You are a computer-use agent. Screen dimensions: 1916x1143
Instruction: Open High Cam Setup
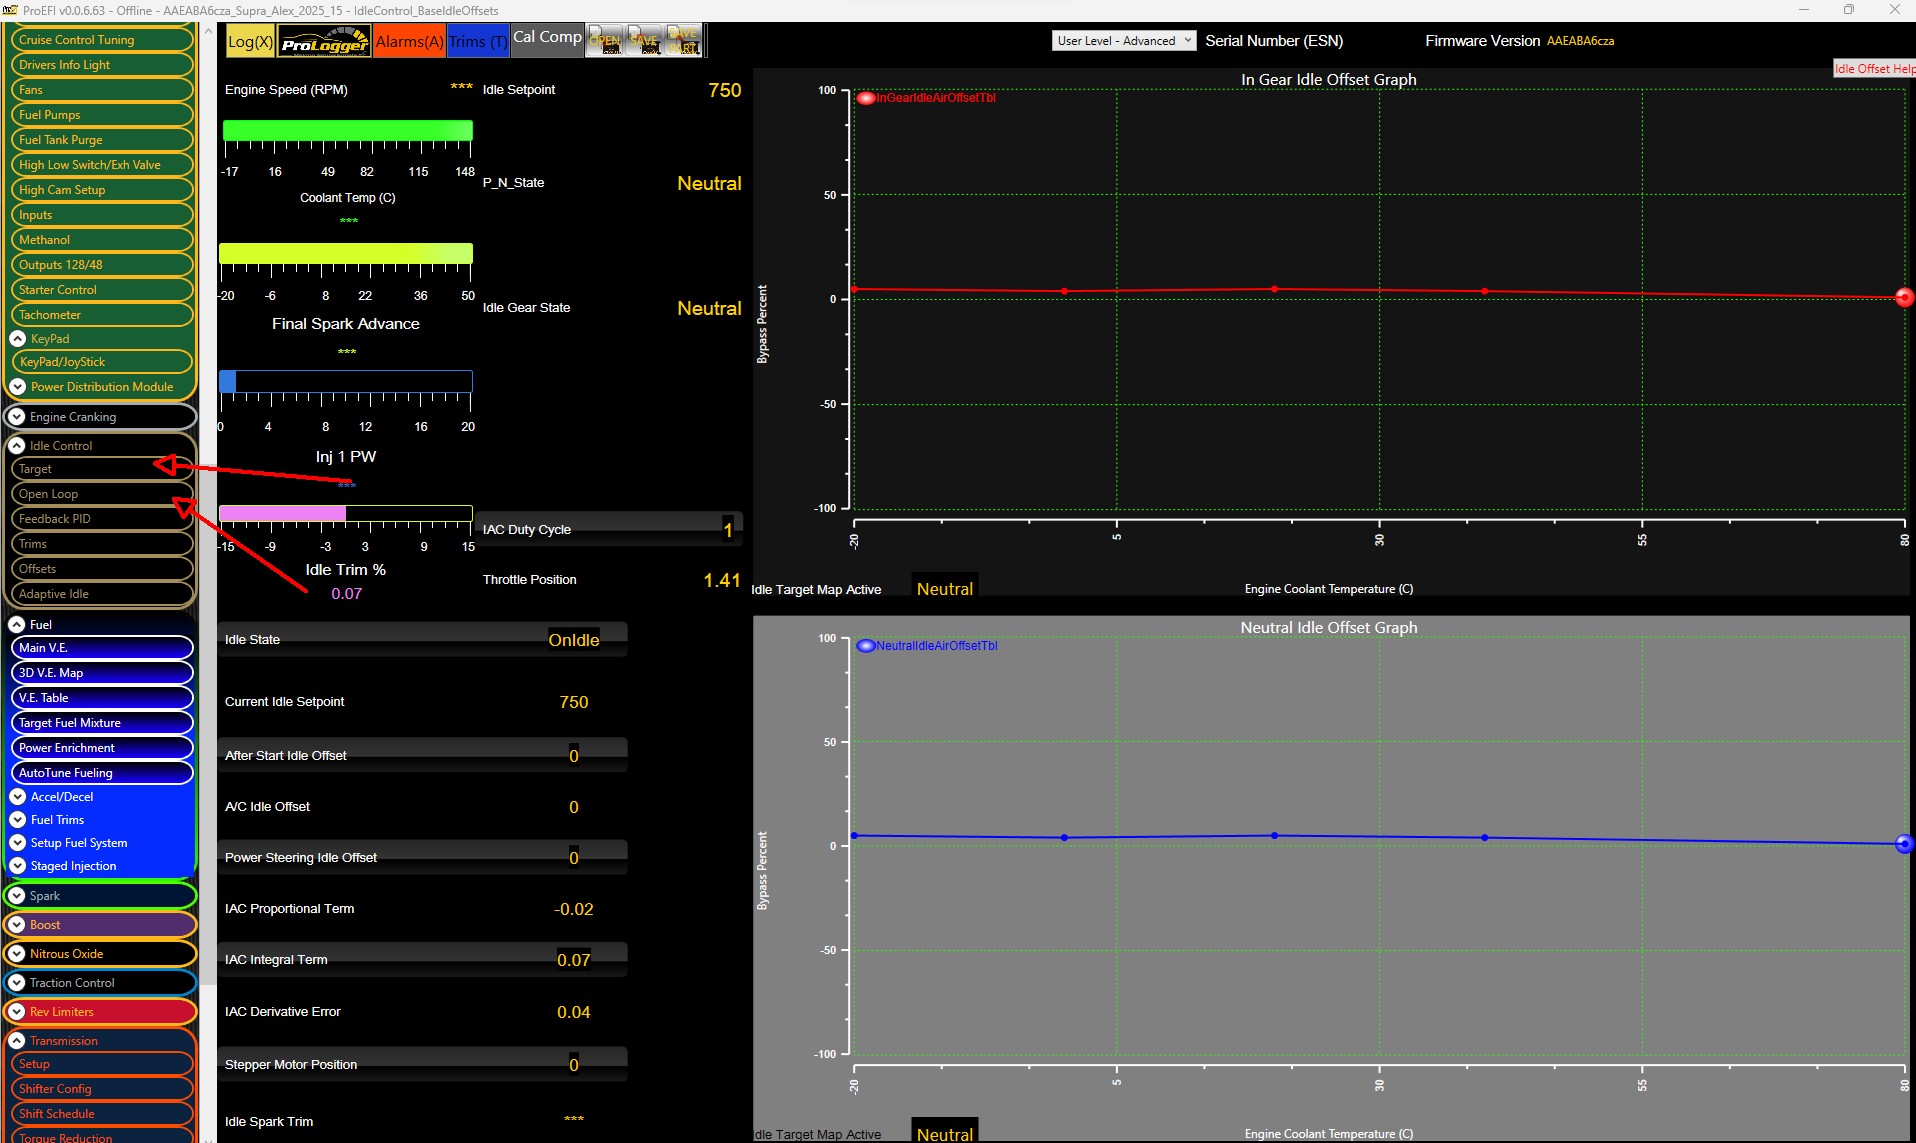[x=101, y=190]
